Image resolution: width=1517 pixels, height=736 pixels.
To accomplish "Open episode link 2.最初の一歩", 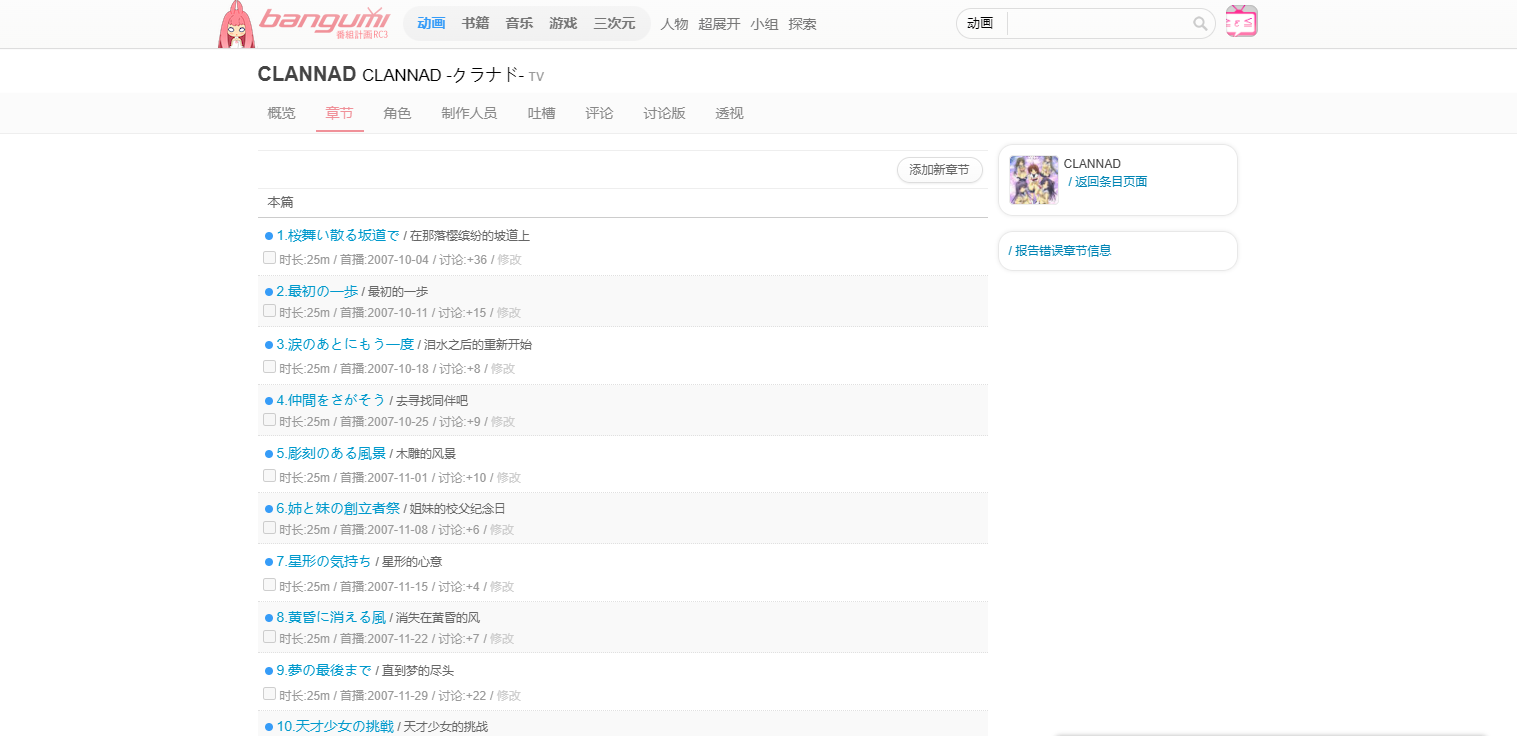I will [x=317, y=291].
